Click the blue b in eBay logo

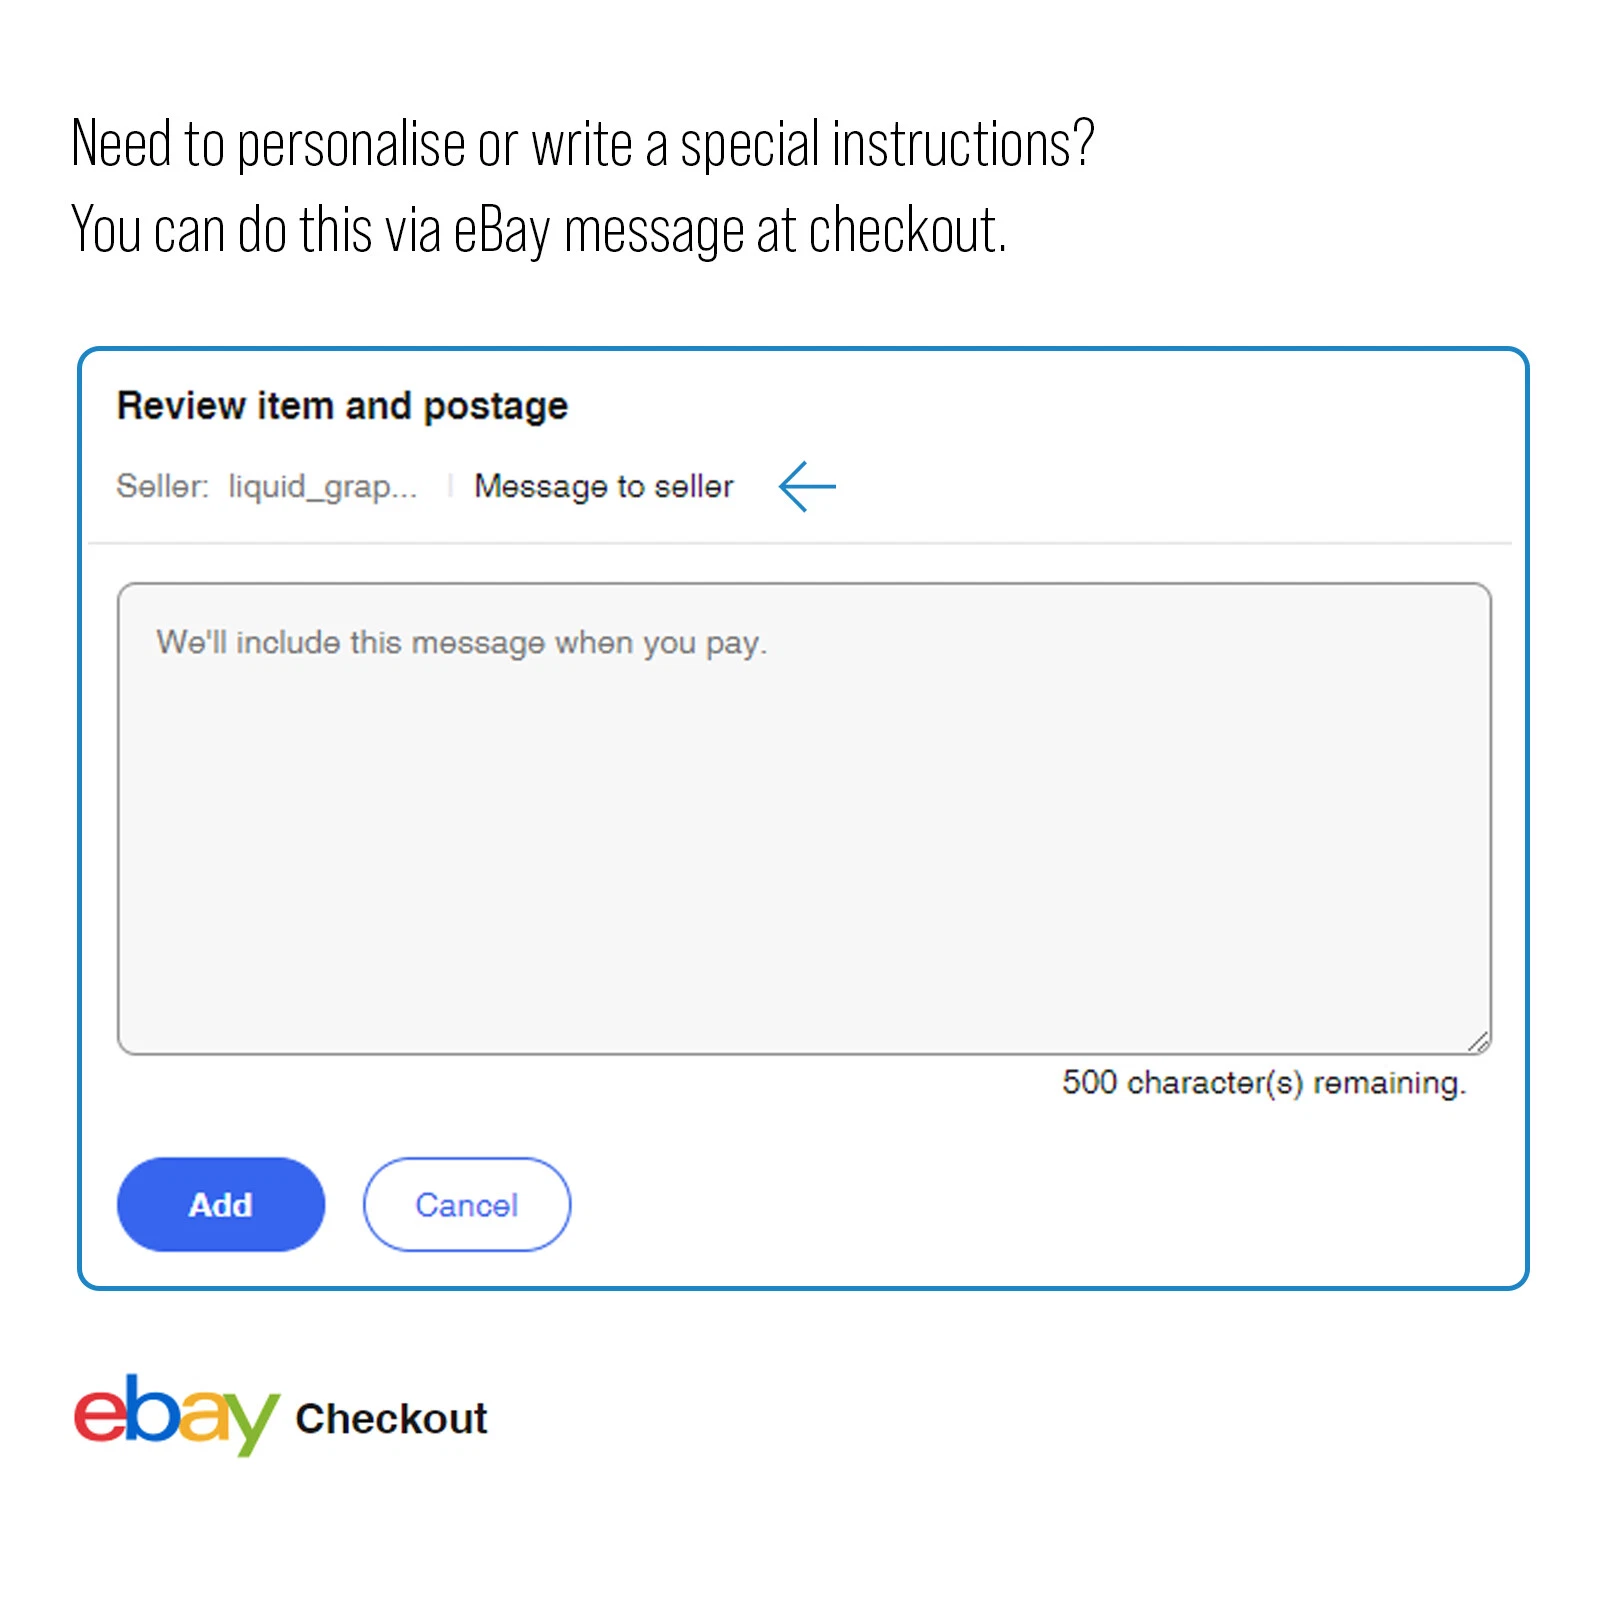tap(152, 1409)
